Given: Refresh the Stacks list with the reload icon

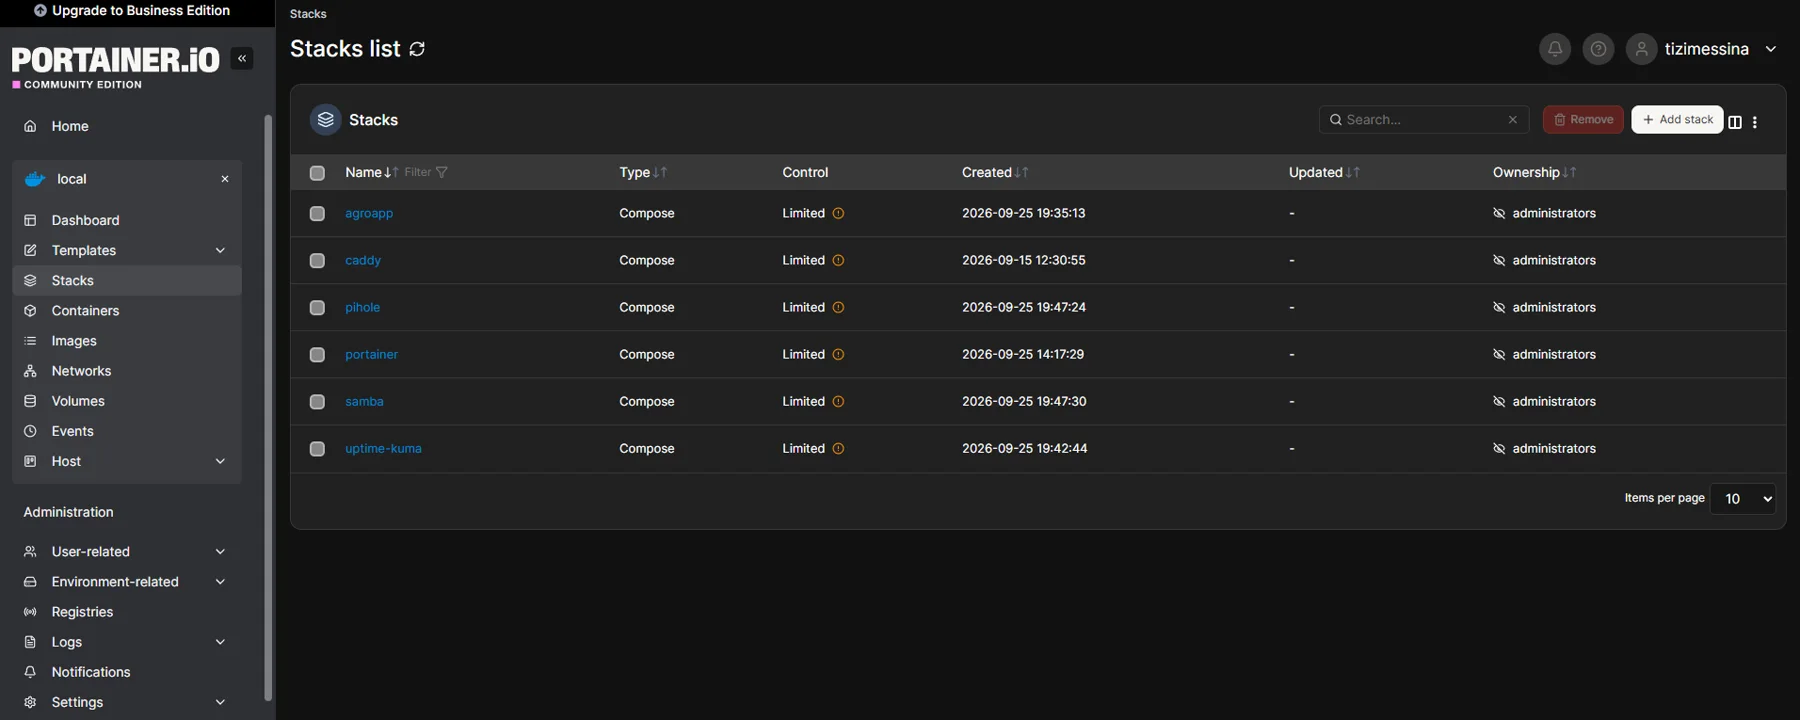Looking at the screenshot, I should pyautogui.click(x=417, y=49).
